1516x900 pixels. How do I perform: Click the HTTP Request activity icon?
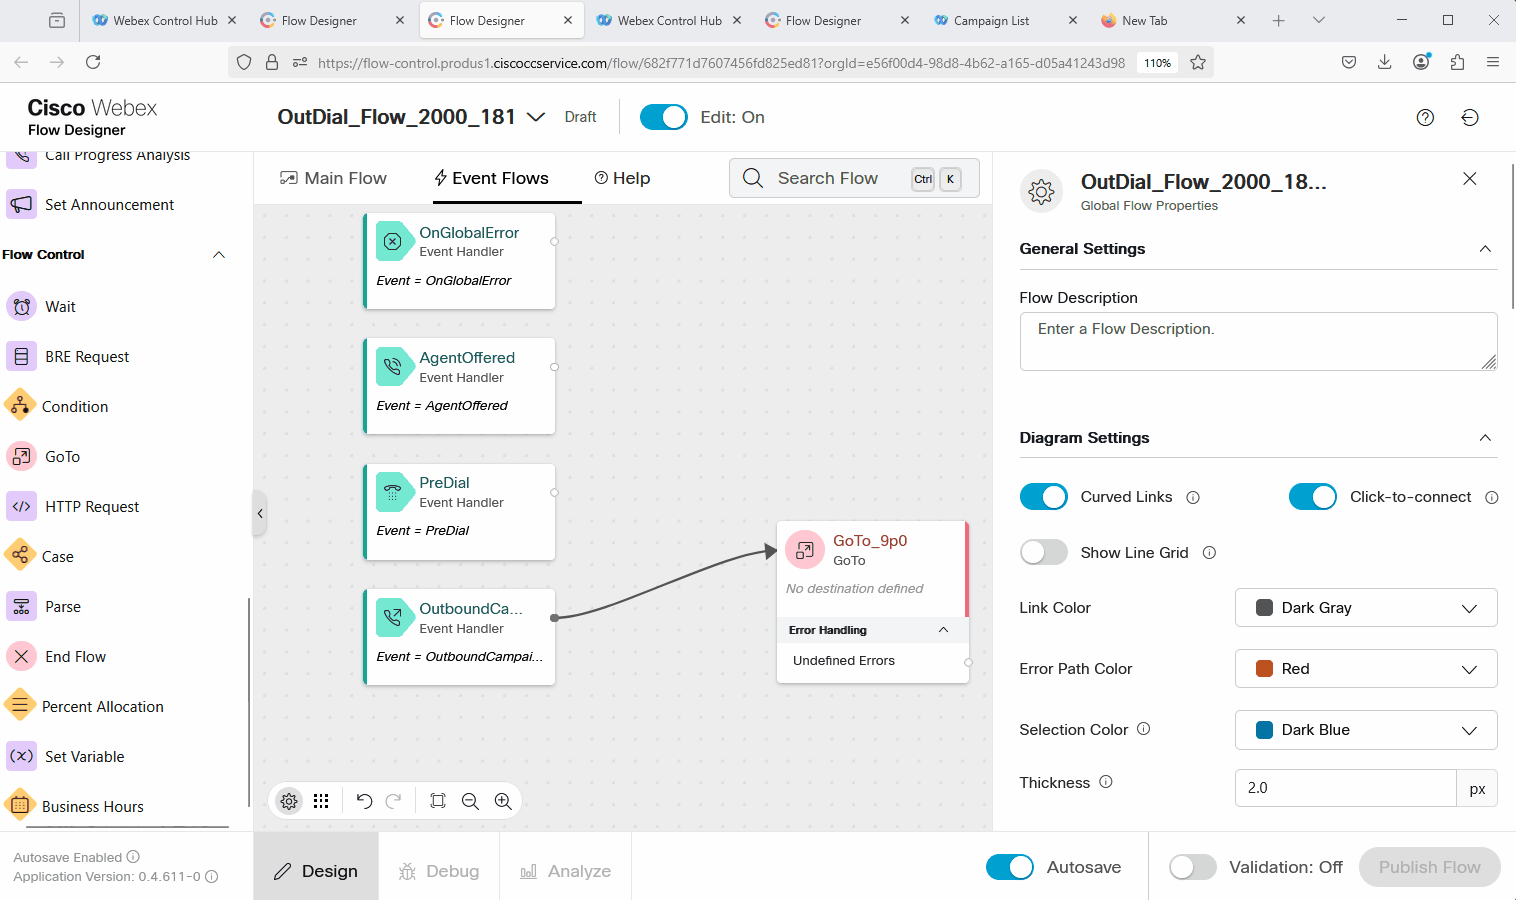pyautogui.click(x=21, y=506)
